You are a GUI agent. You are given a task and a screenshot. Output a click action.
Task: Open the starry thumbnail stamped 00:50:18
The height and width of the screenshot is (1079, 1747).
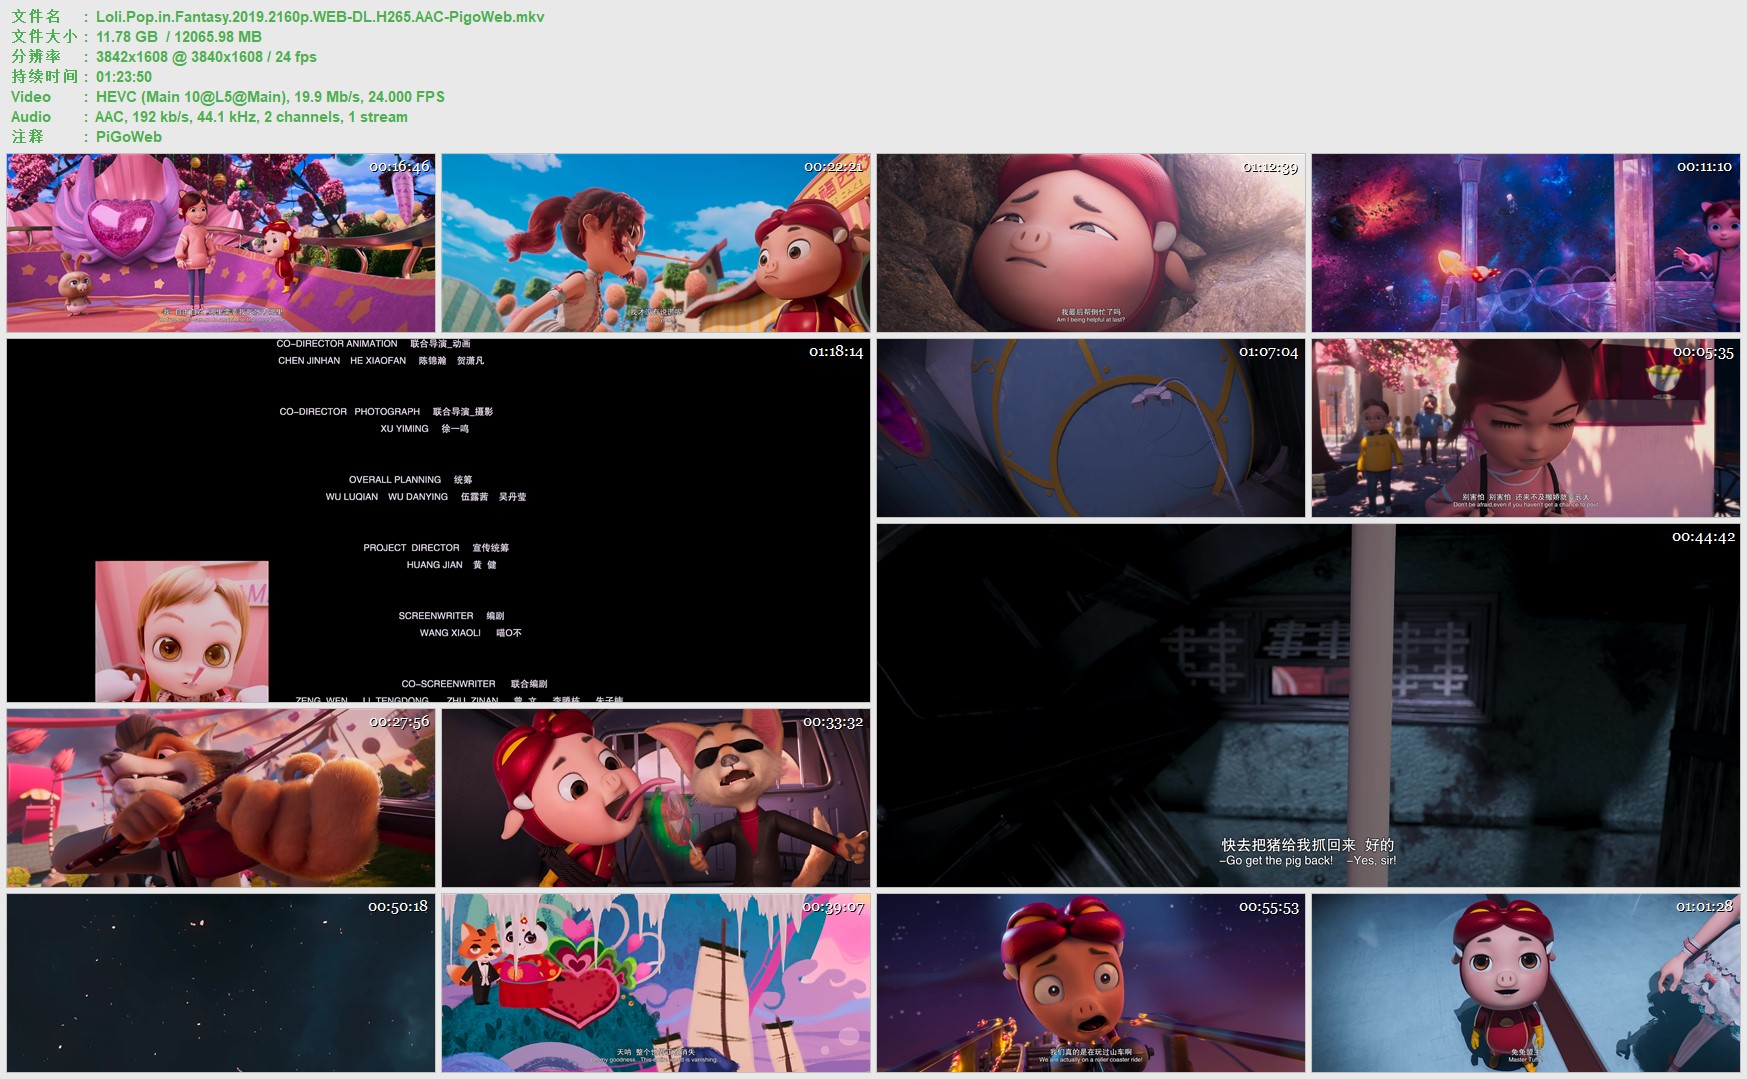pyautogui.click(x=221, y=983)
